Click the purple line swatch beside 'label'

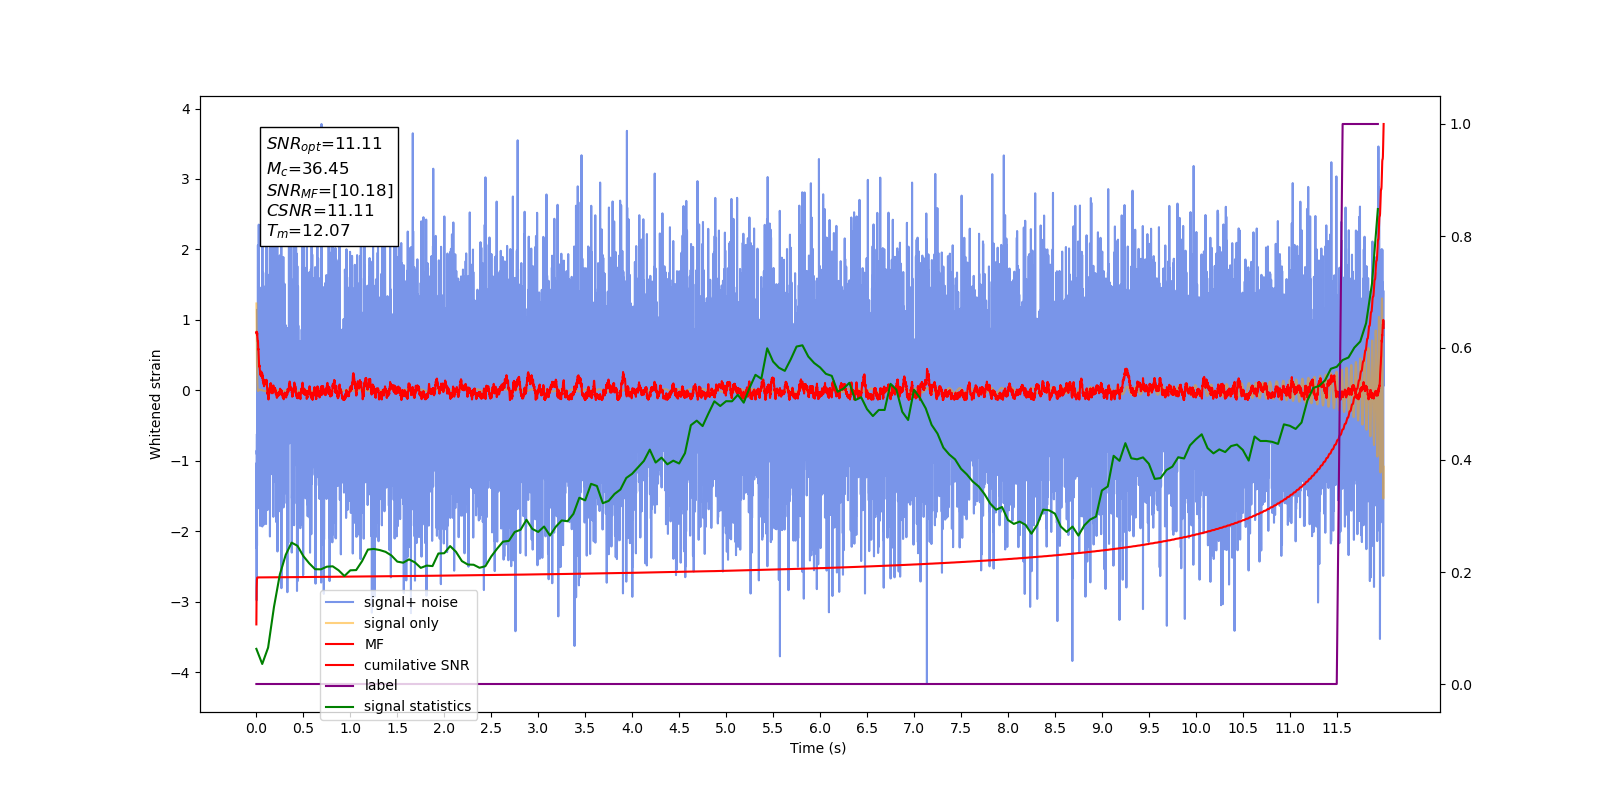click(x=340, y=685)
